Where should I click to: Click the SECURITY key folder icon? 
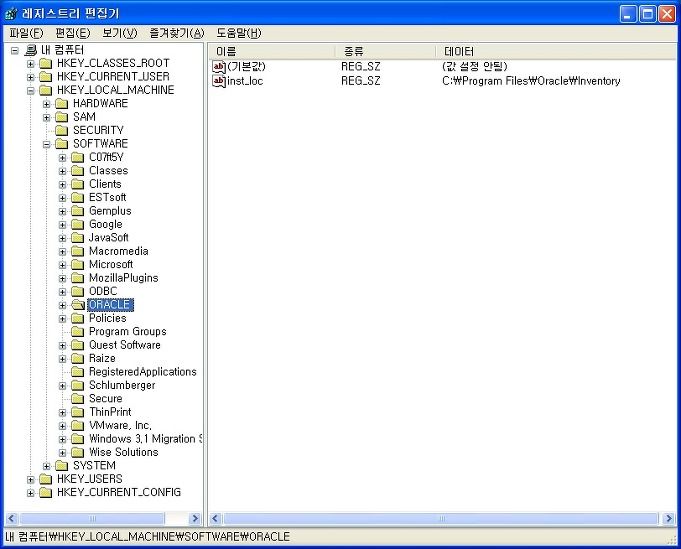(62, 131)
